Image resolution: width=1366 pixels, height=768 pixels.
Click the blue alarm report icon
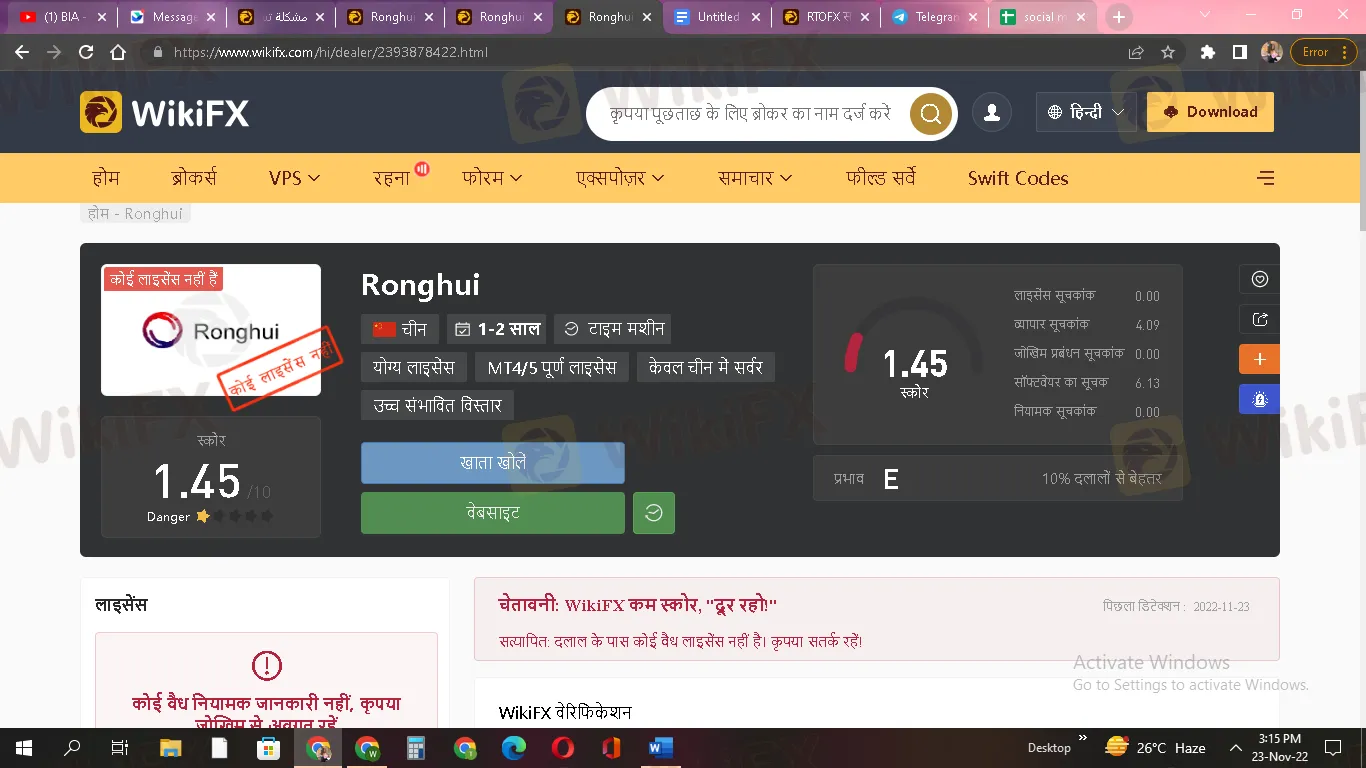tap(1259, 399)
